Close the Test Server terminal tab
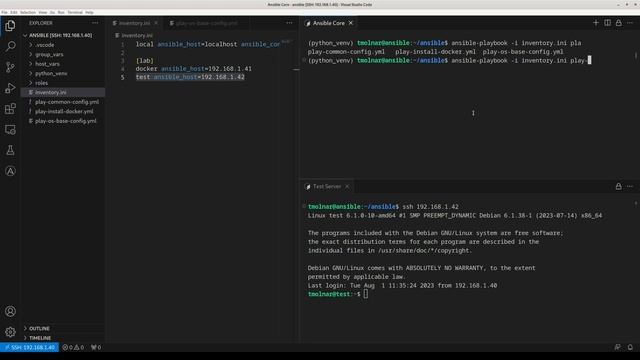This screenshot has width=640, height=360. pos(347,187)
